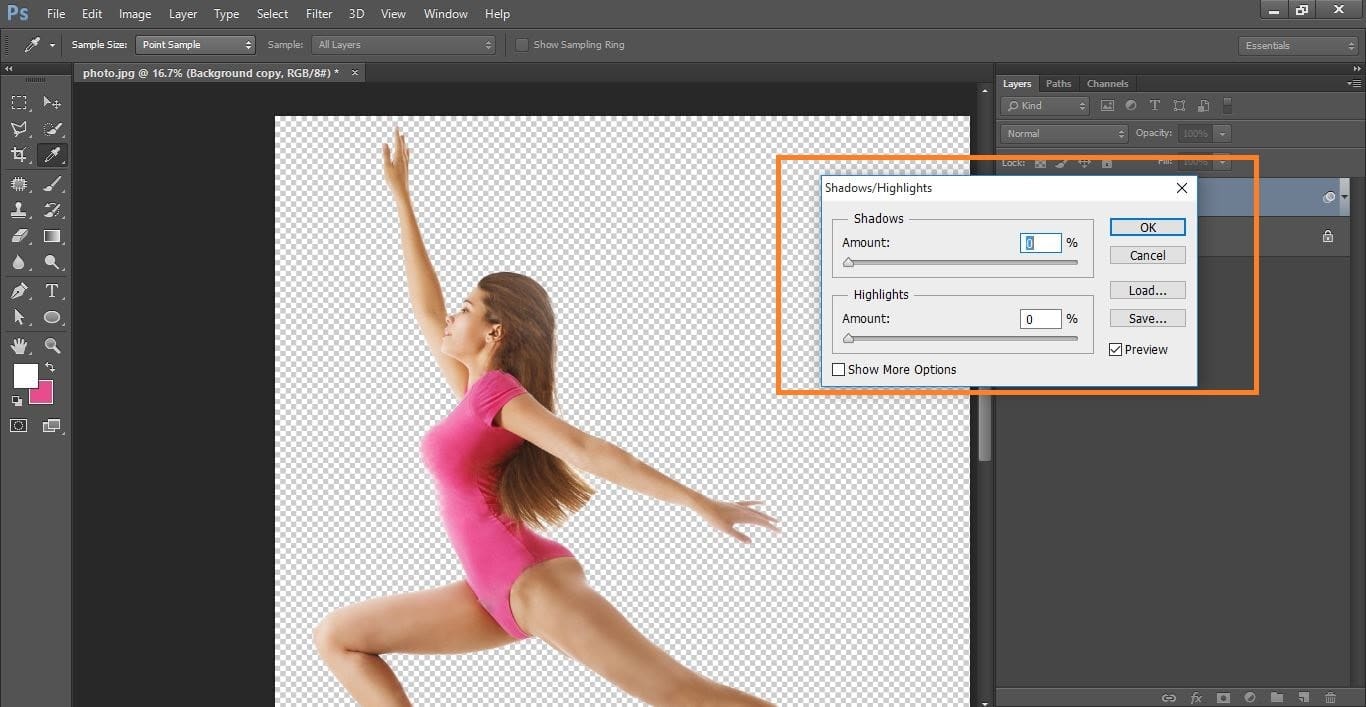Screen dimensions: 1366x707
Task: Select the Horizontal Type tool
Action: pyautogui.click(x=52, y=291)
